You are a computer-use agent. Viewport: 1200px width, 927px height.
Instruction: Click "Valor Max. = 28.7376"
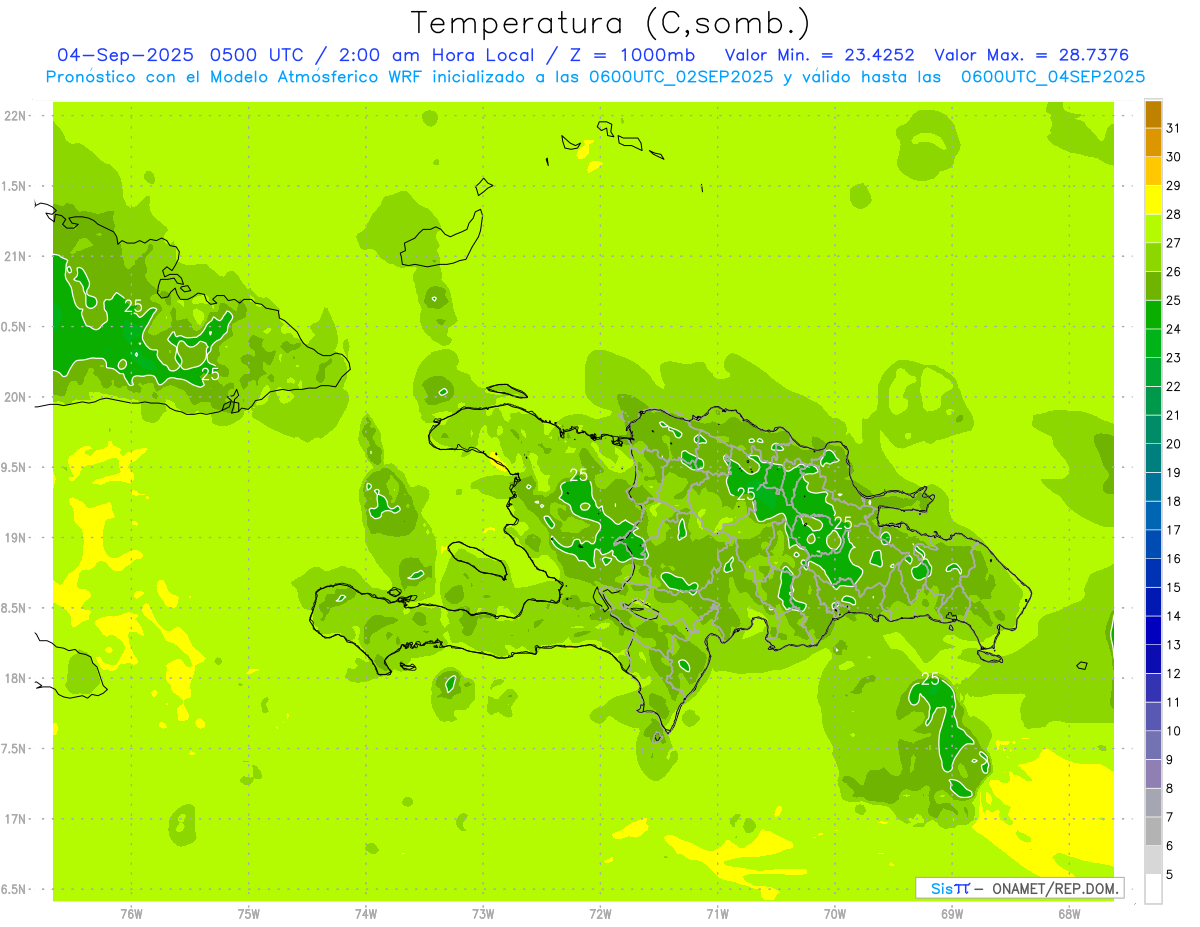[1031, 55]
